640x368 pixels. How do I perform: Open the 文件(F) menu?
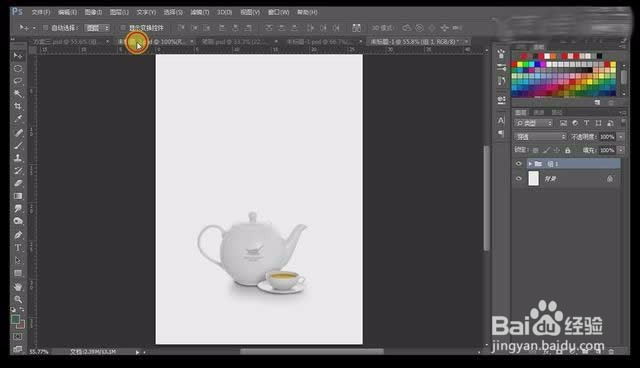[41, 12]
